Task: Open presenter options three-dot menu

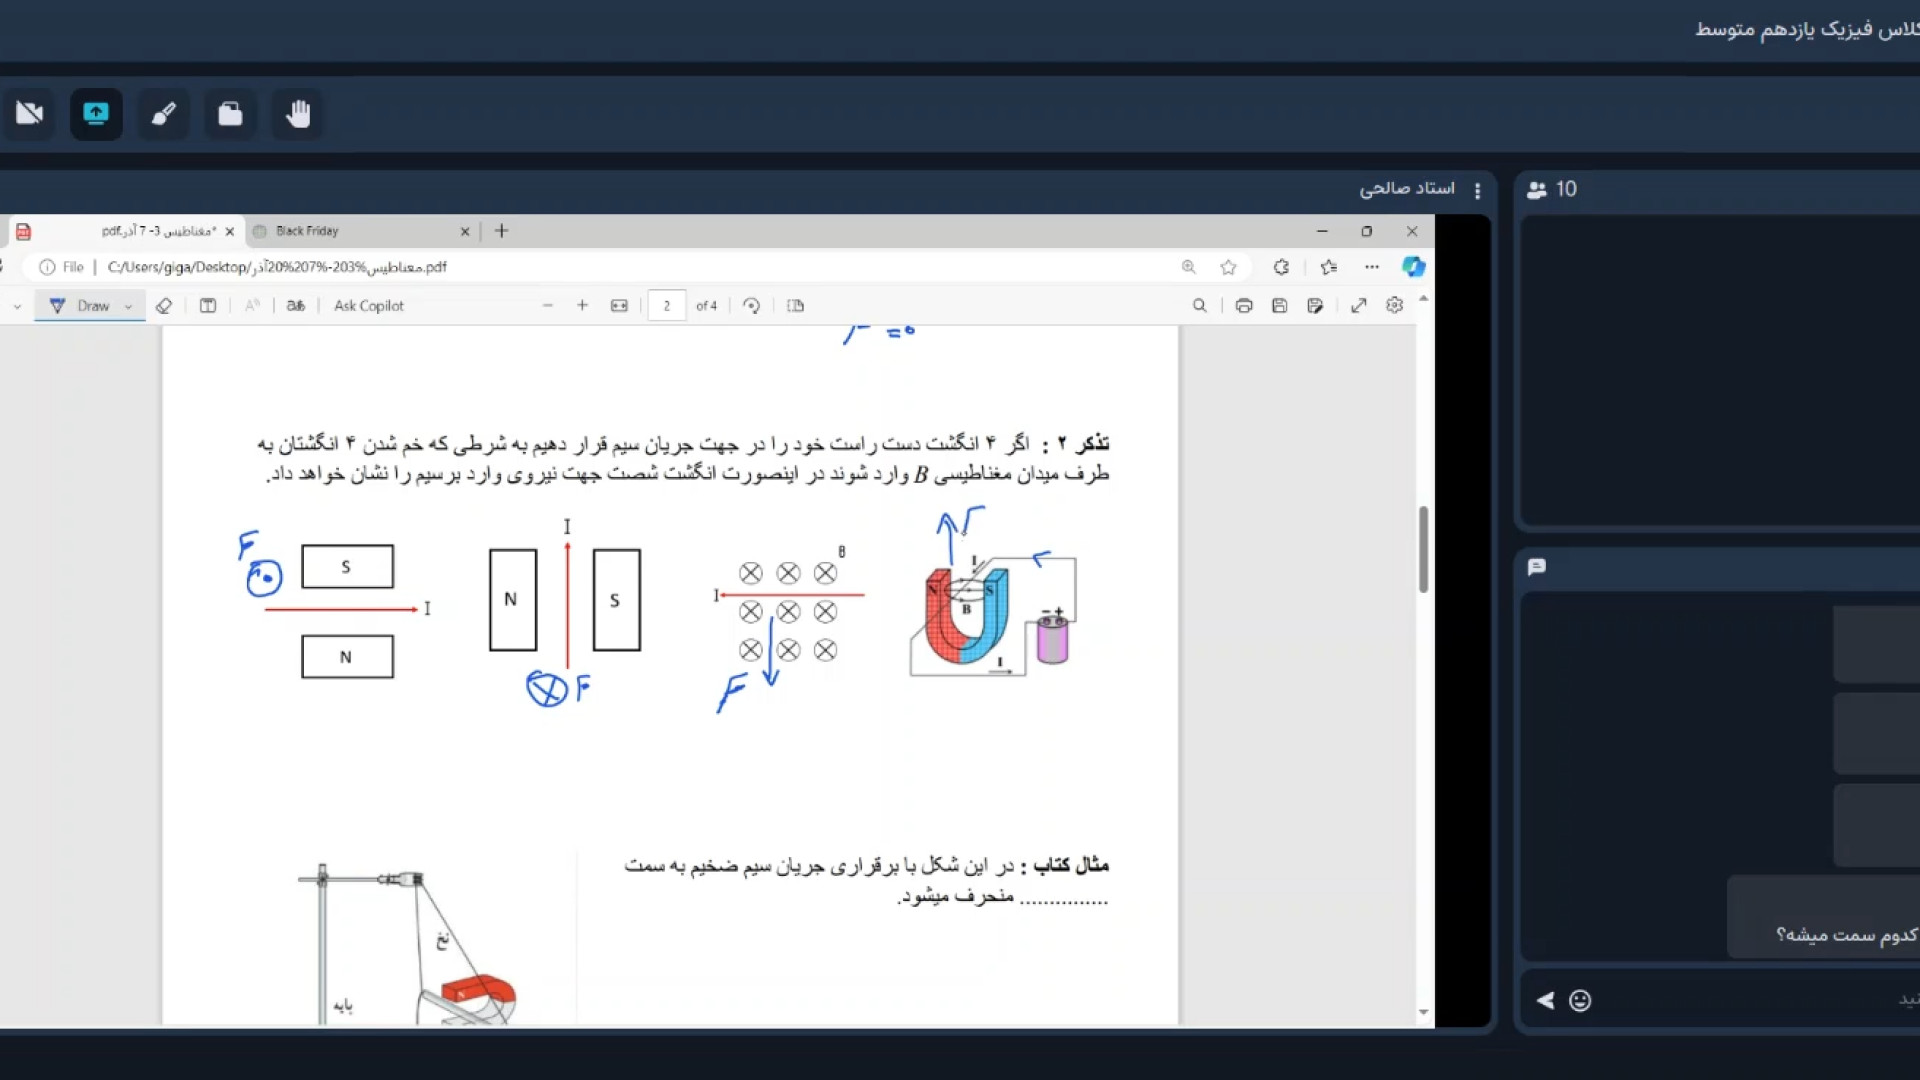Action: click(1477, 190)
